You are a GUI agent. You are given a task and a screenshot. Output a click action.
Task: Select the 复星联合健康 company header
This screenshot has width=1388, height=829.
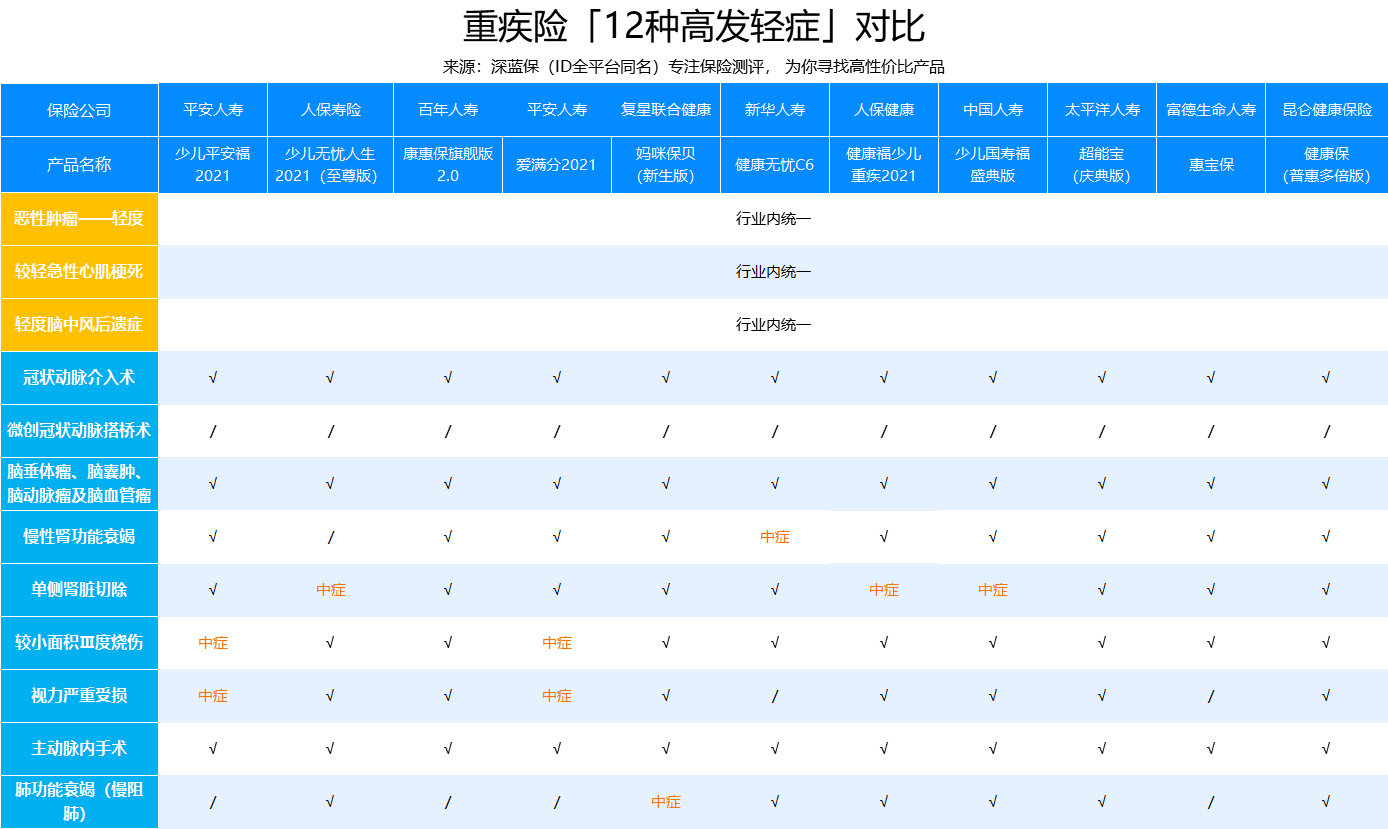pos(666,110)
